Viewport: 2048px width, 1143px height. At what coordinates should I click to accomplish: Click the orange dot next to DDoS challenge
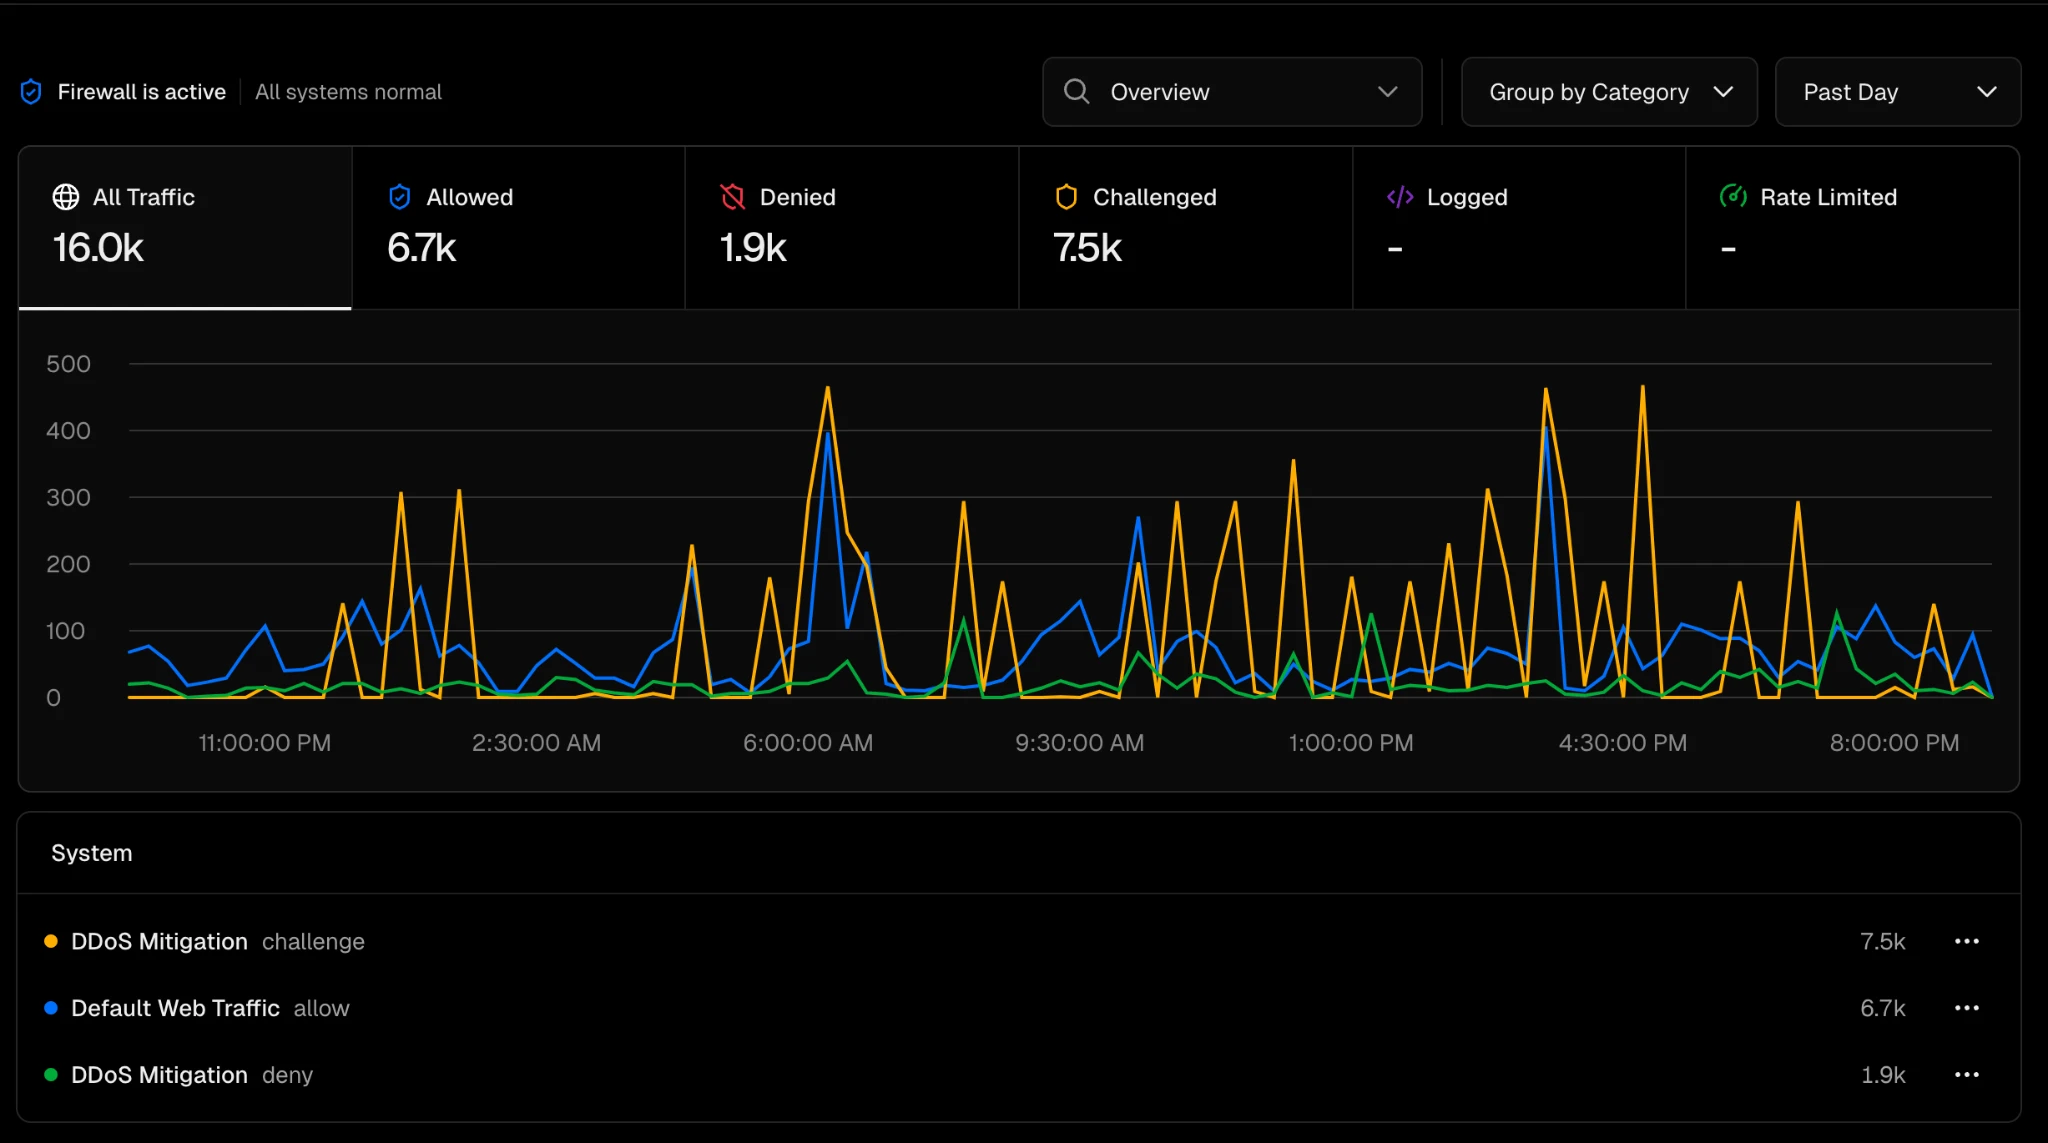(x=51, y=941)
